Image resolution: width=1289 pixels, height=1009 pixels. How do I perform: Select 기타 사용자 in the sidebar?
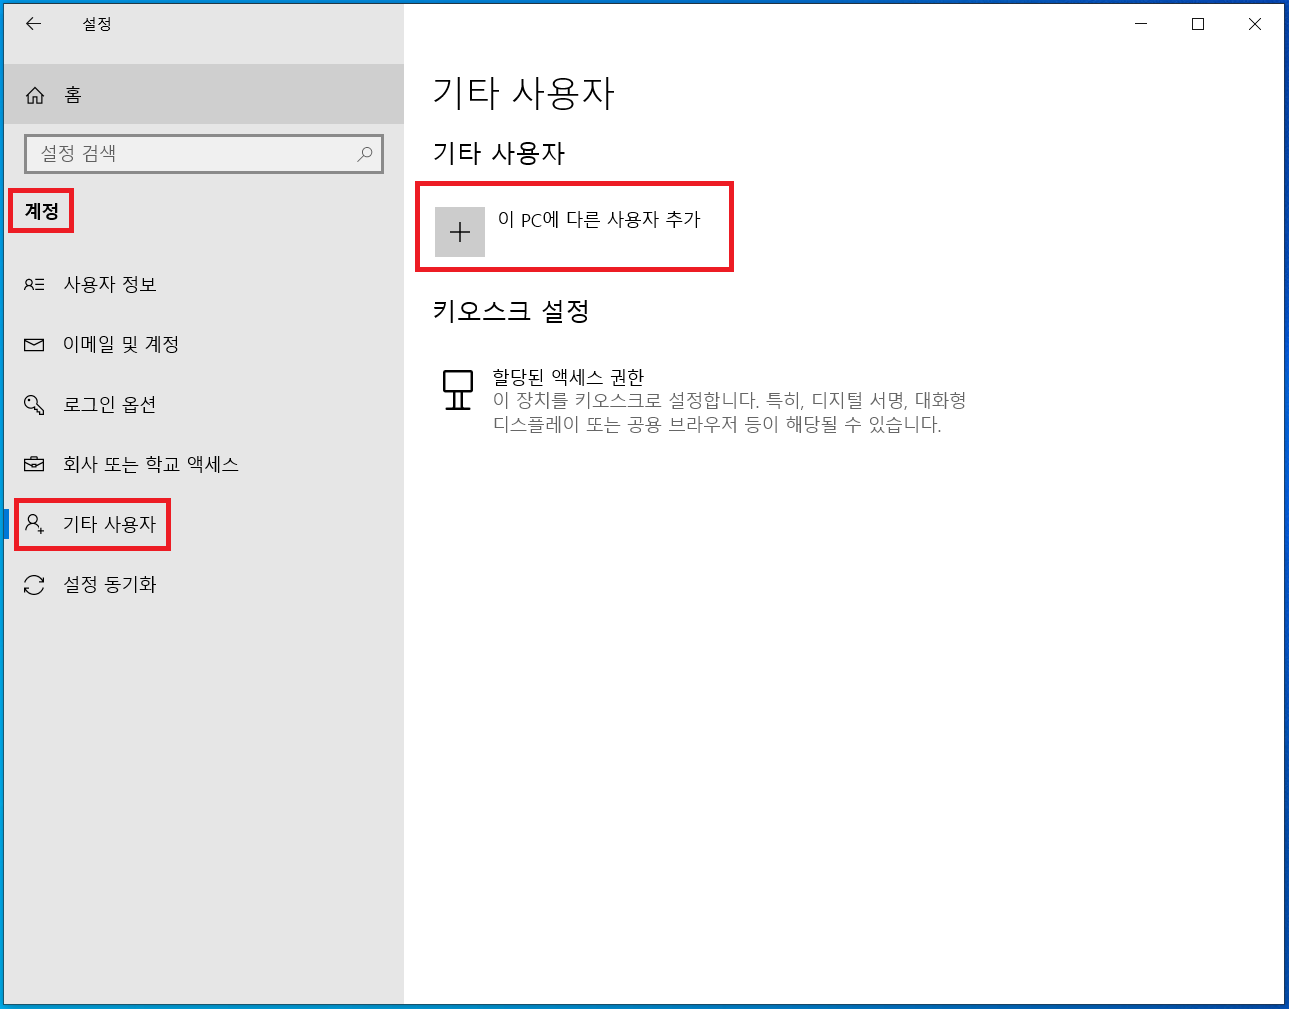pos(204,524)
